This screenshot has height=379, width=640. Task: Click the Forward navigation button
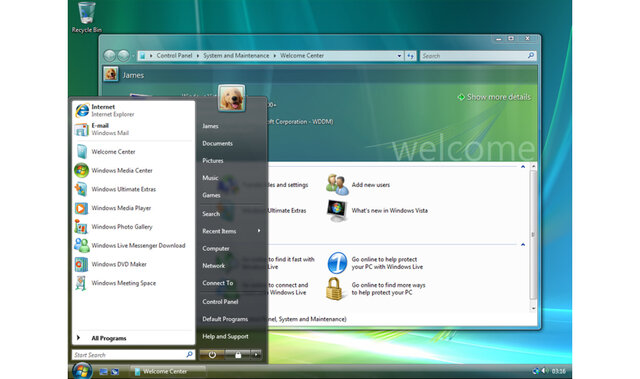coord(123,55)
